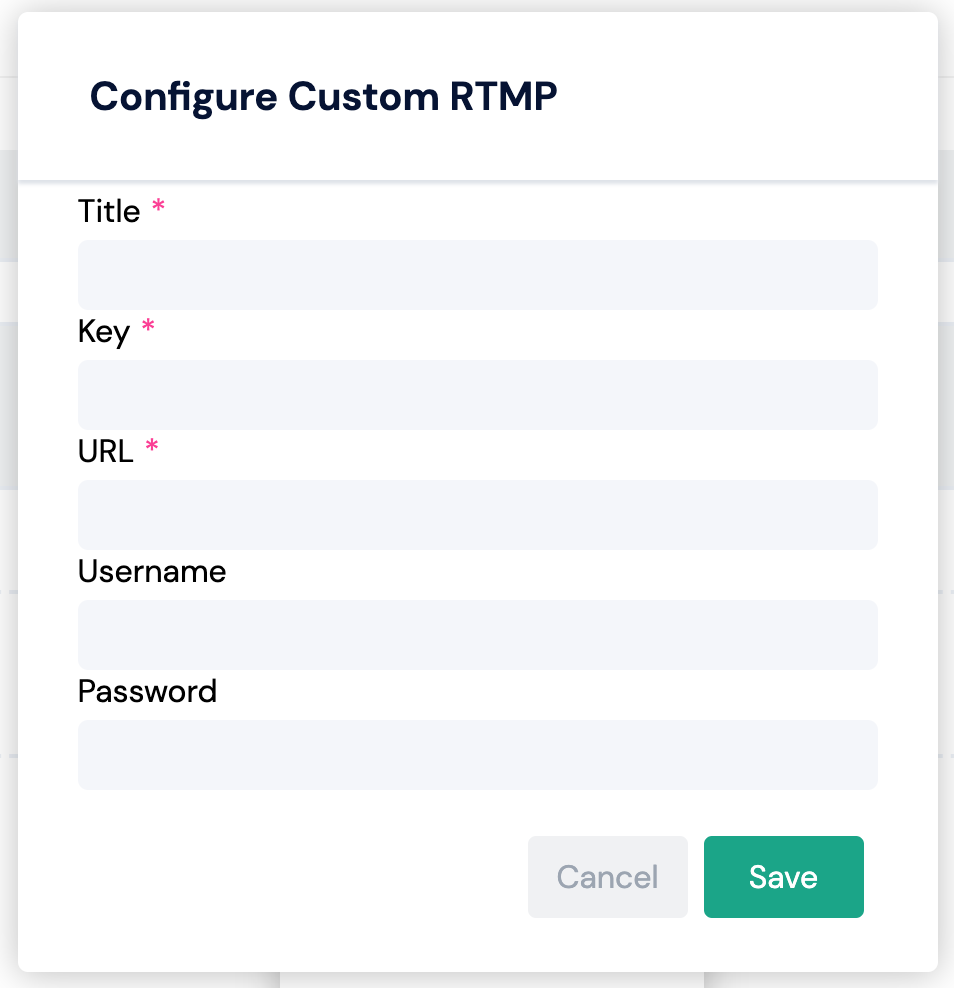The height and width of the screenshot is (988, 954).
Task: Select the Username text field
Action: pos(477,635)
